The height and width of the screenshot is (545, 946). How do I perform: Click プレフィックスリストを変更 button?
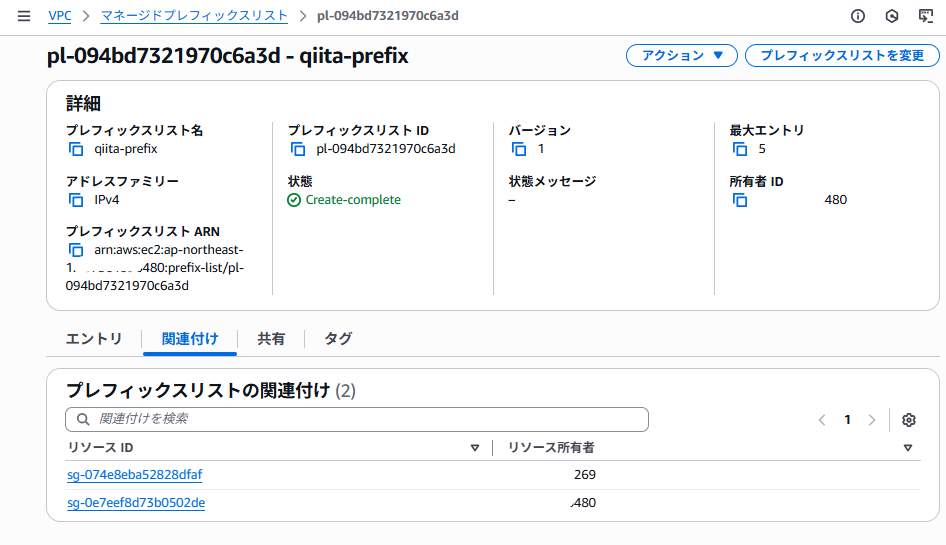pos(842,56)
